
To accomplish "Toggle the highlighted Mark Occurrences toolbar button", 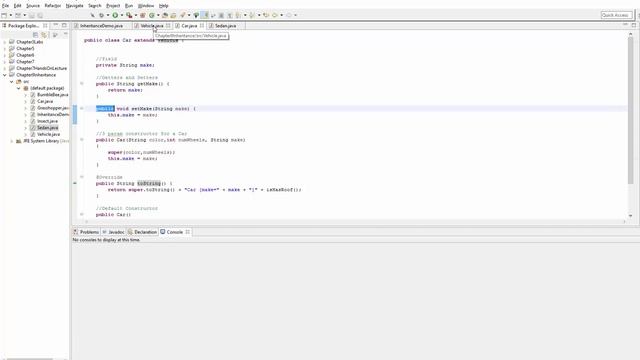I will (205, 15).
